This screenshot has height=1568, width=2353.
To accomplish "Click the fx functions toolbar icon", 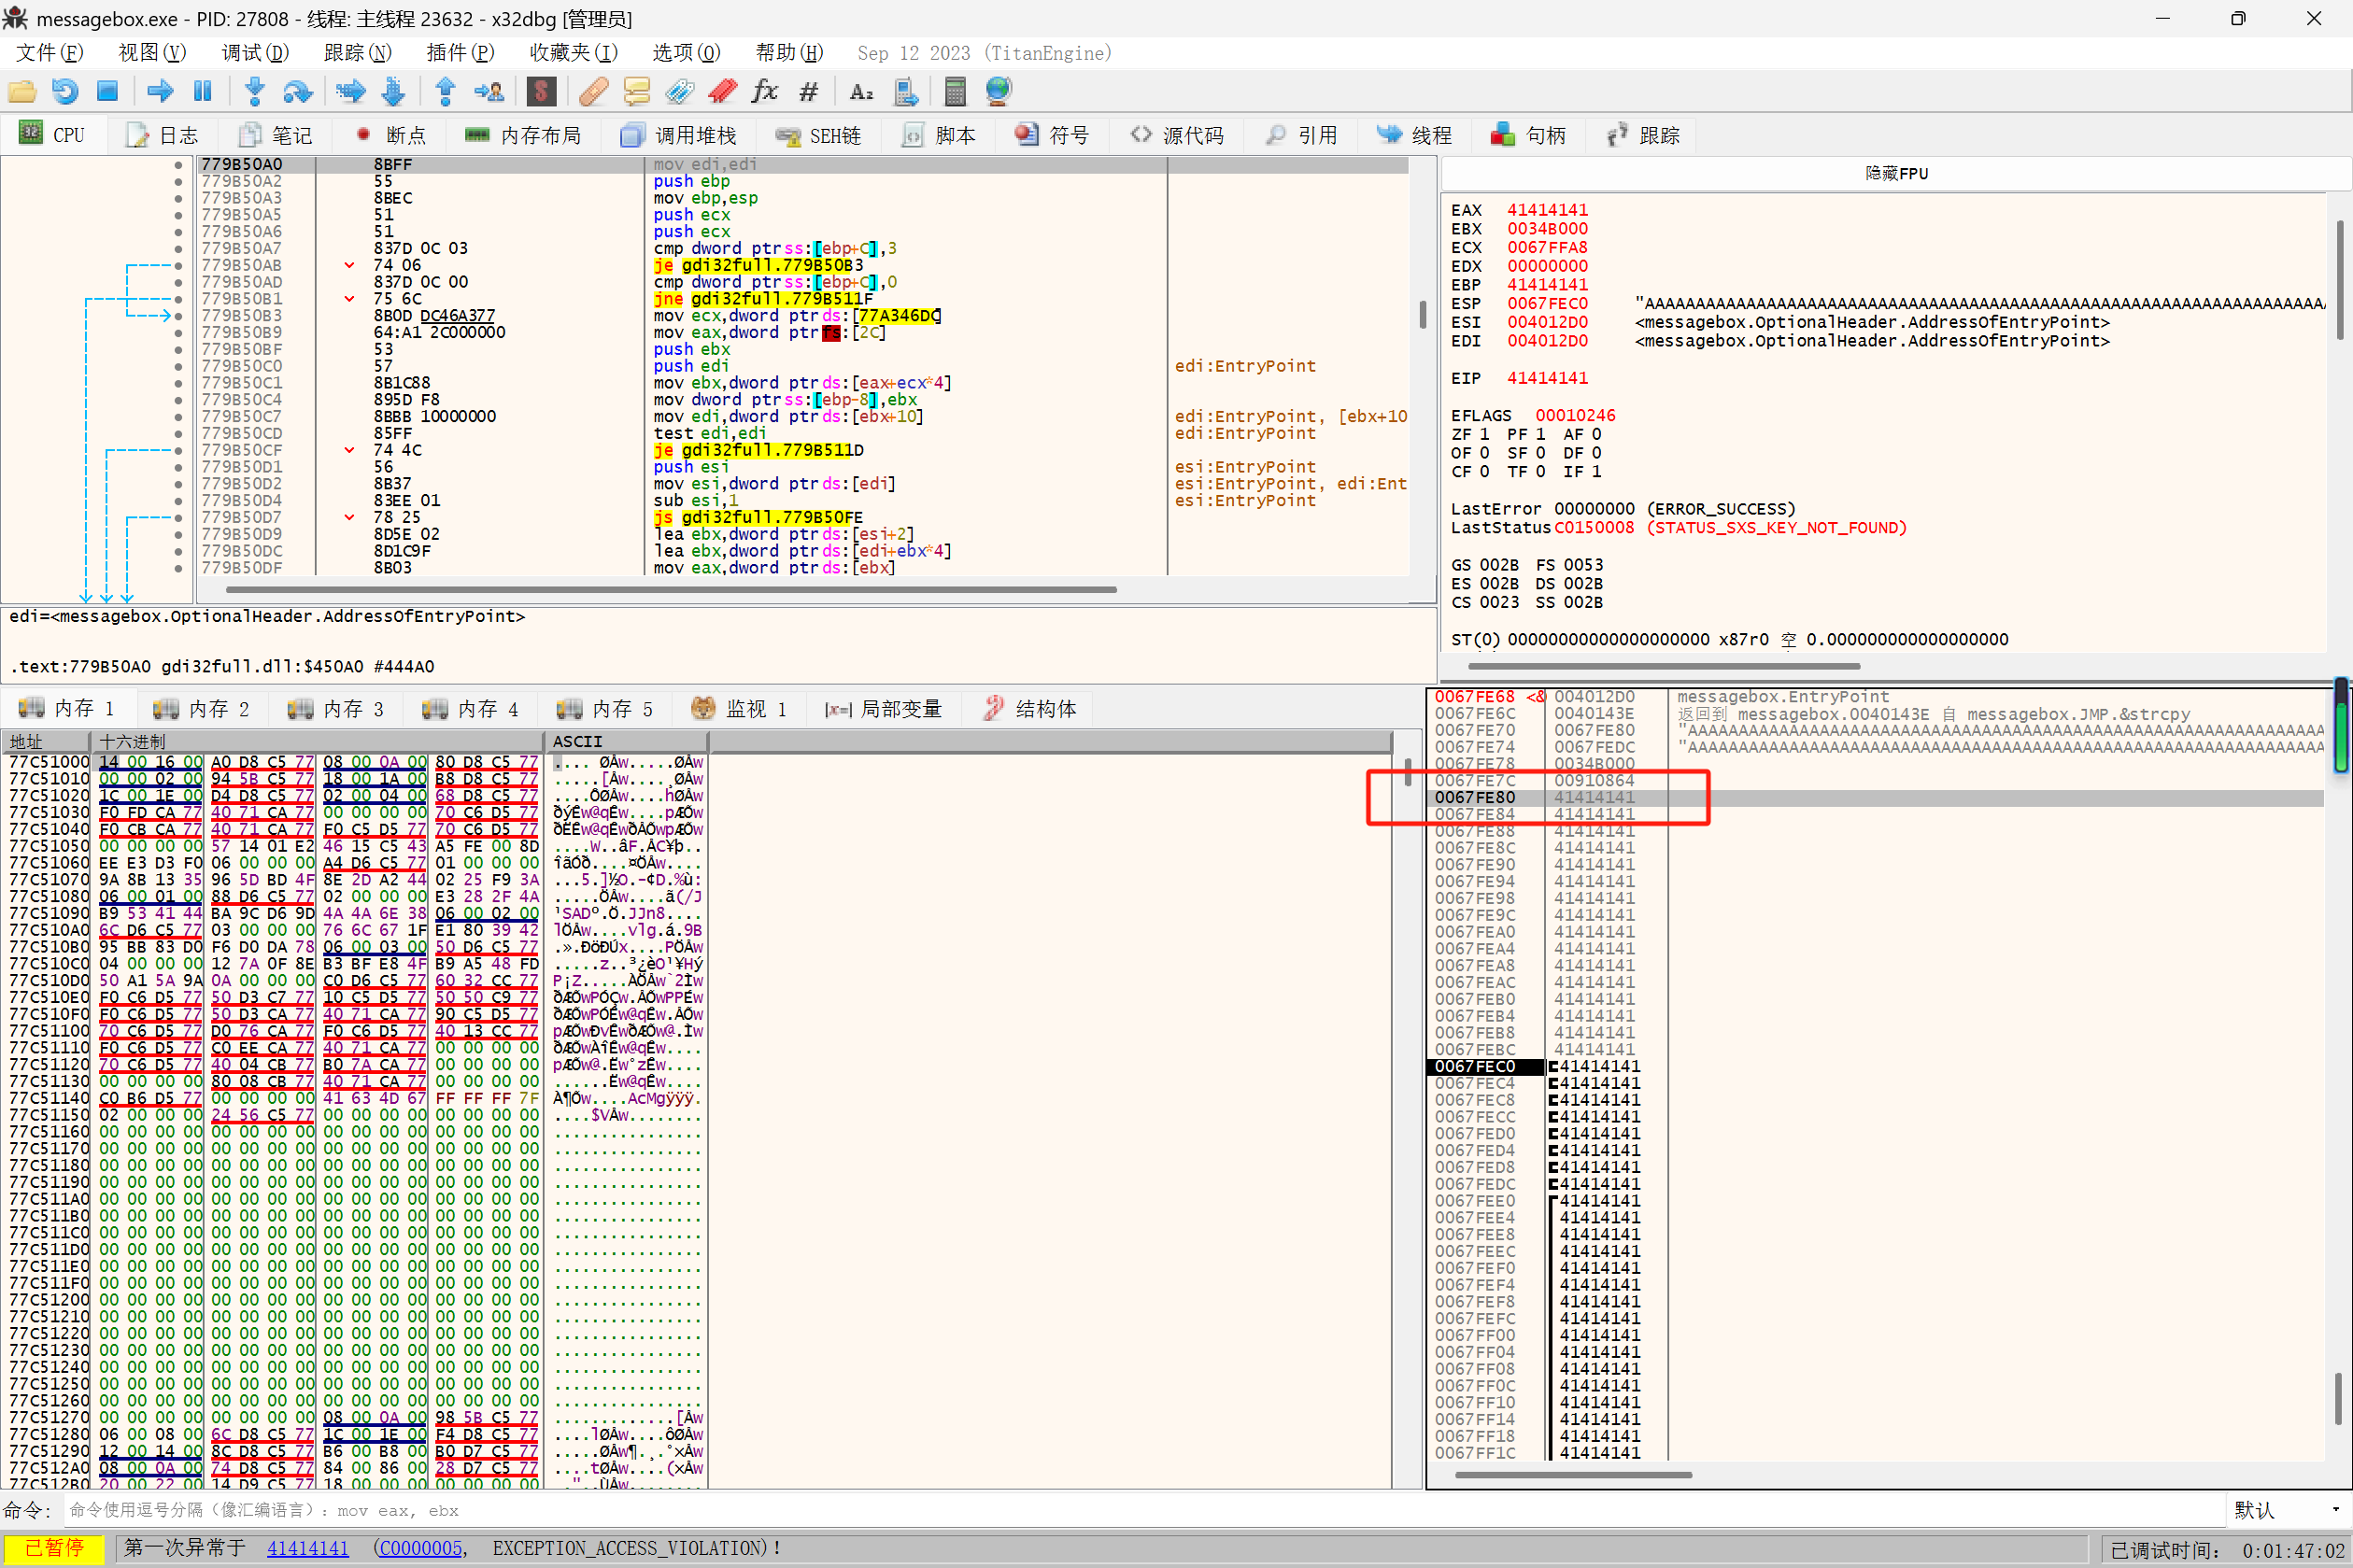I will tap(765, 92).
